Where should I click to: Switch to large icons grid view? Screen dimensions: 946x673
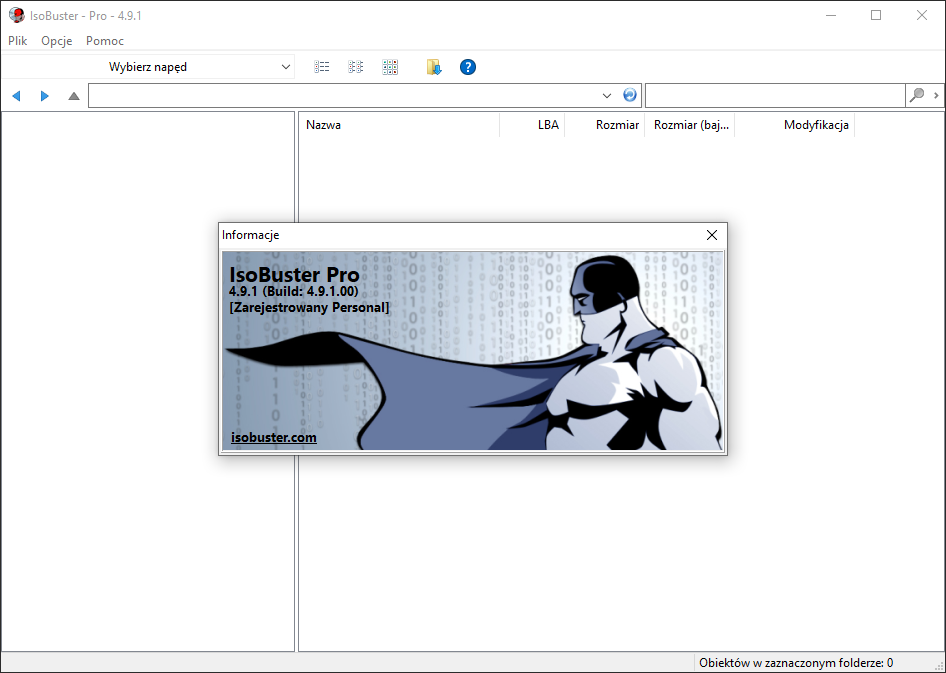click(x=390, y=67)
